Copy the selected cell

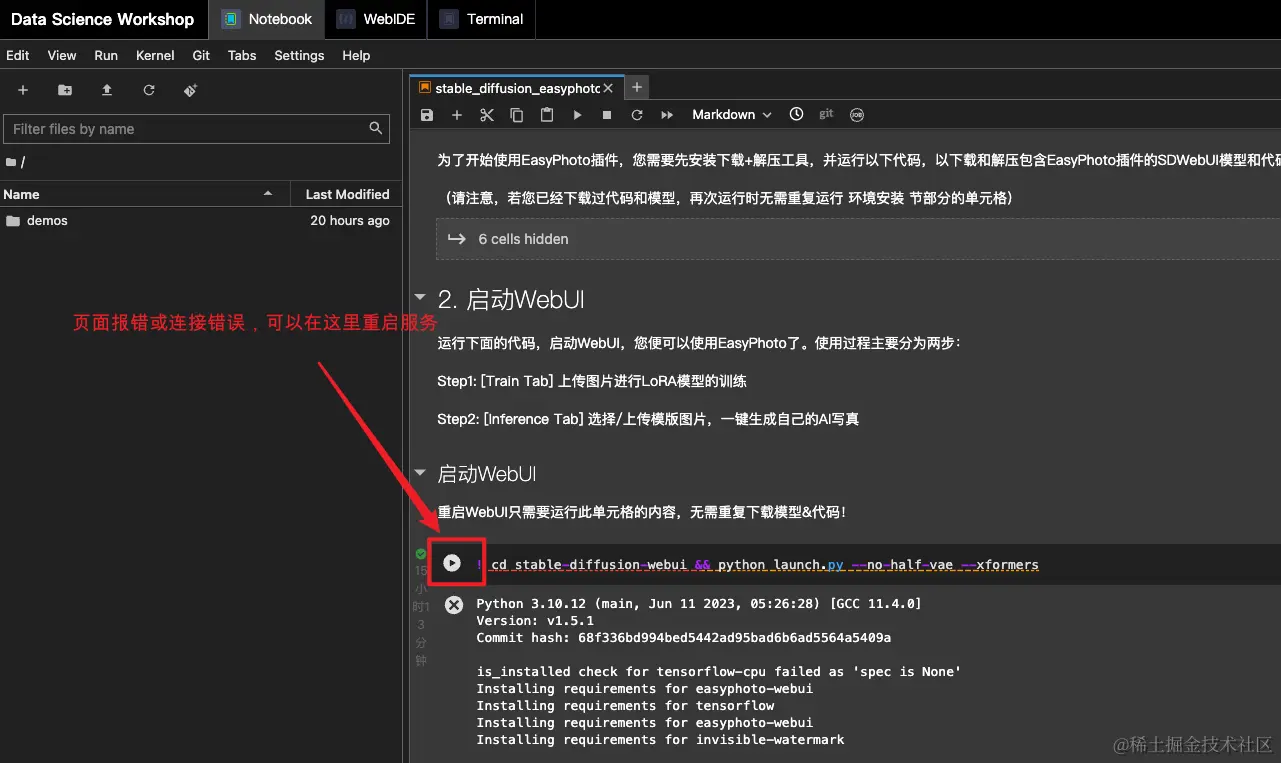pyautogui.click(x=517, y=115)
